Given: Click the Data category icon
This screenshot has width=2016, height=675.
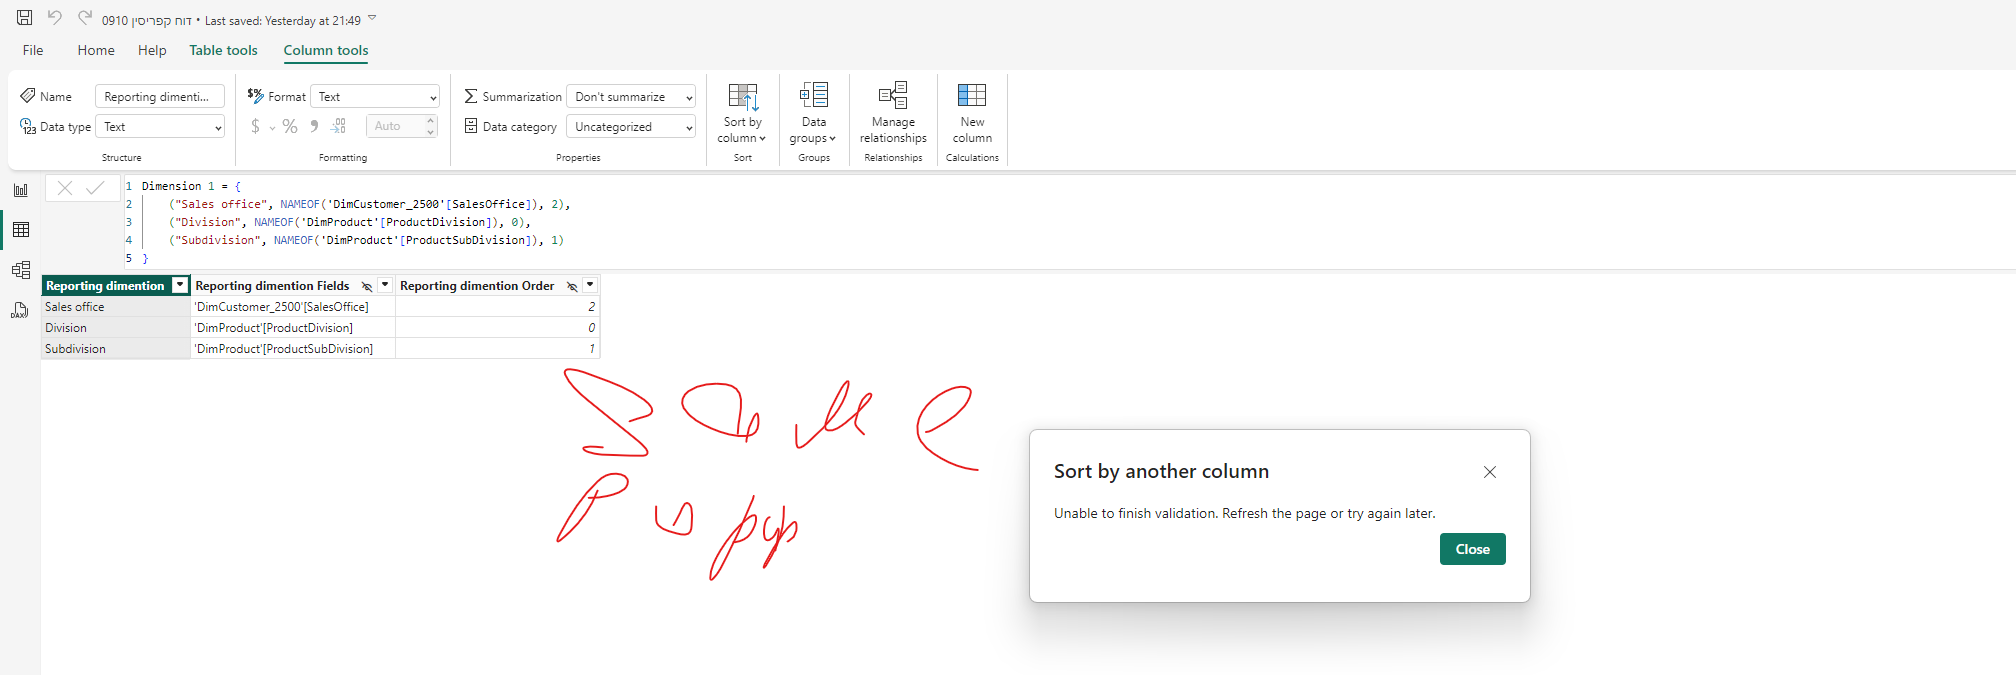Looking at the screenshot, I should [x=471, y=126].
